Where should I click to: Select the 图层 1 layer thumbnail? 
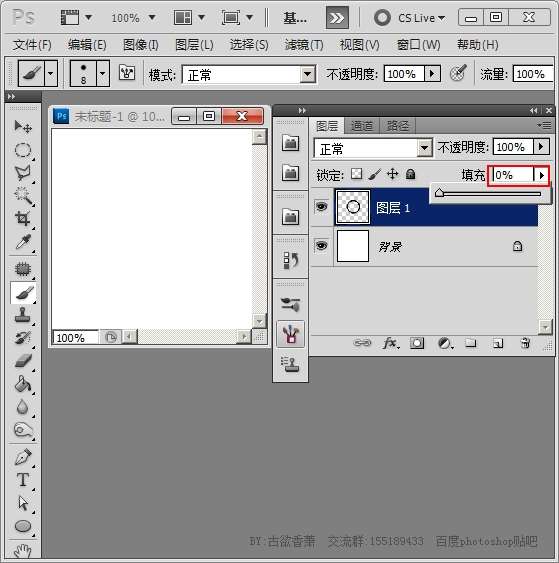click(353, 207)
